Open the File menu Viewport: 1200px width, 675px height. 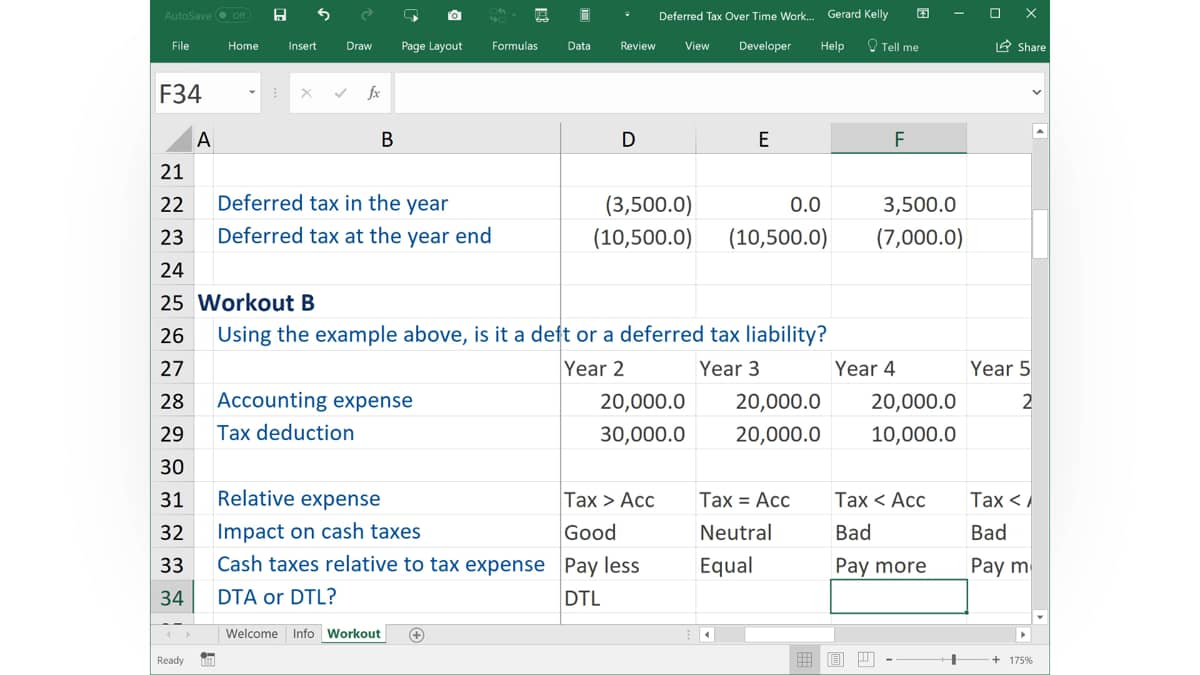(x=180, y=46)
